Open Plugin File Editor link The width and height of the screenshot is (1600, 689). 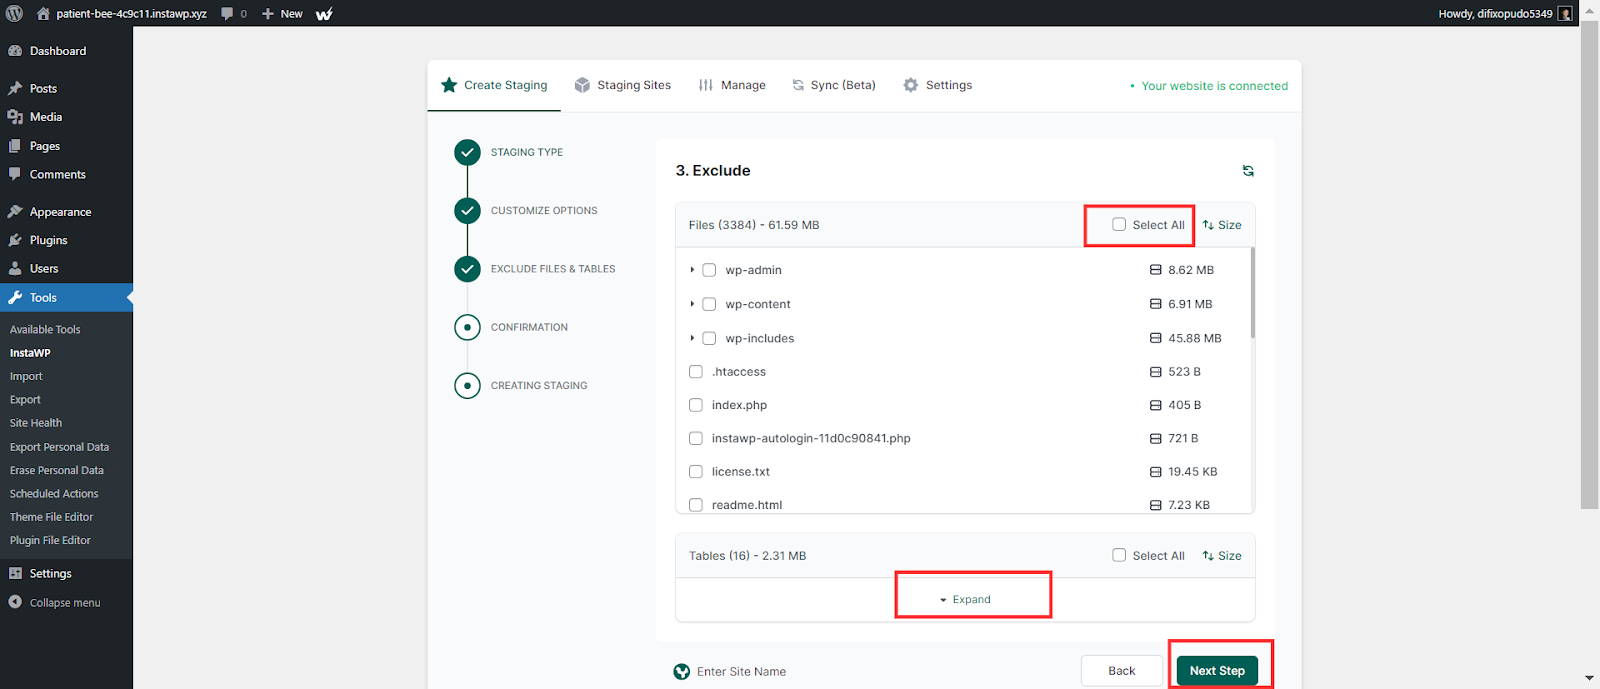coord(50,540)
